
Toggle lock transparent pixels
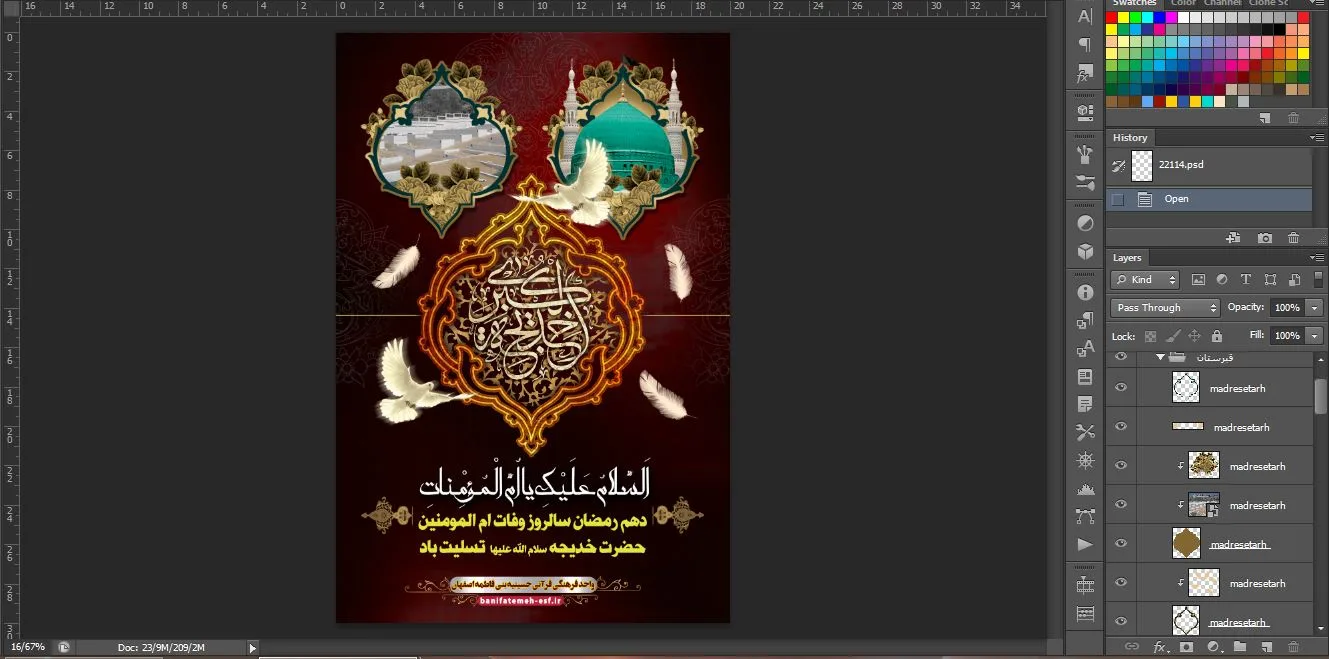pos(1150,336)
